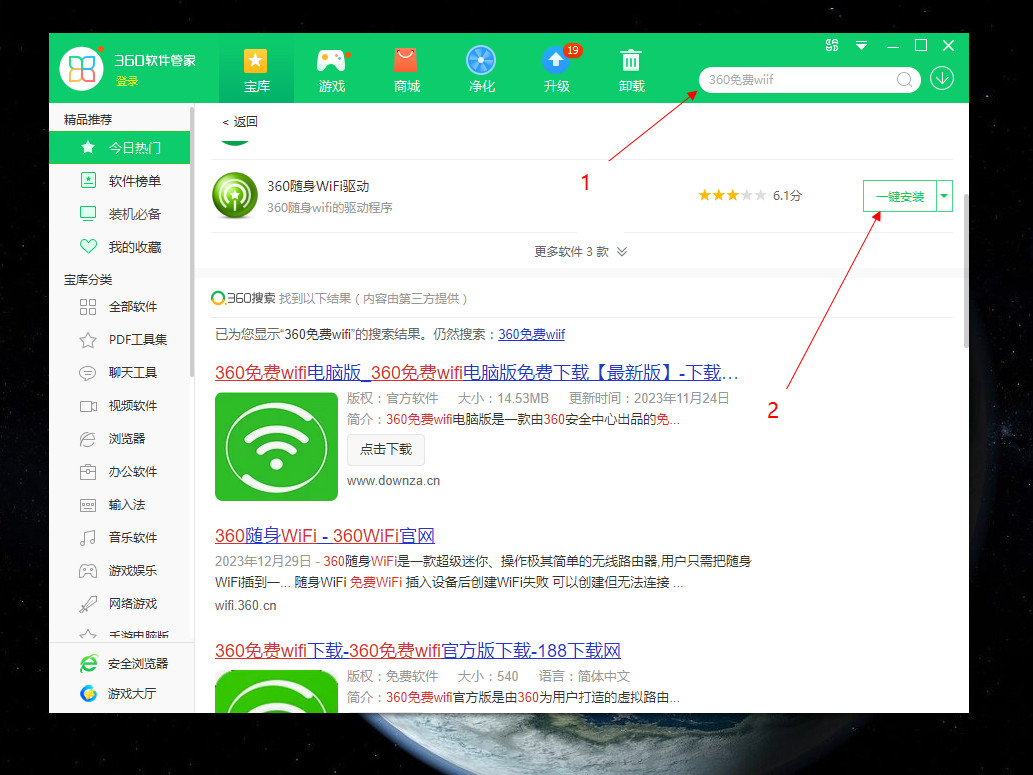
Task: Open the 升级 tab with 19 badge
Action: pos(557,70)
